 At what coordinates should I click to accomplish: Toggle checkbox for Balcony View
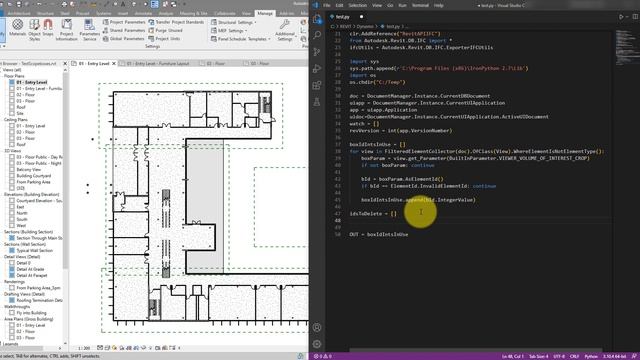click(12, 169)
